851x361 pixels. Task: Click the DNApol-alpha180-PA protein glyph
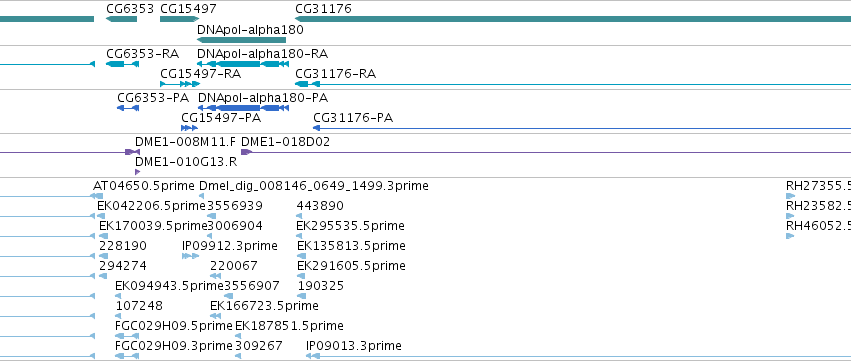click(x=243, y=108)
